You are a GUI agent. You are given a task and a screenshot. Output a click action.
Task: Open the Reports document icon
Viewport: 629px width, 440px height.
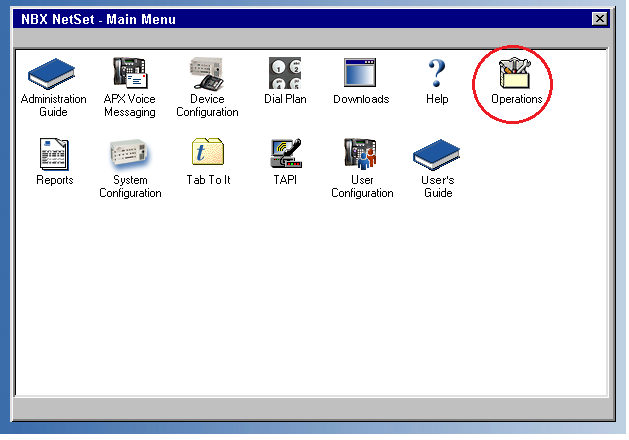pyautogui.click(x=54, y=154)
